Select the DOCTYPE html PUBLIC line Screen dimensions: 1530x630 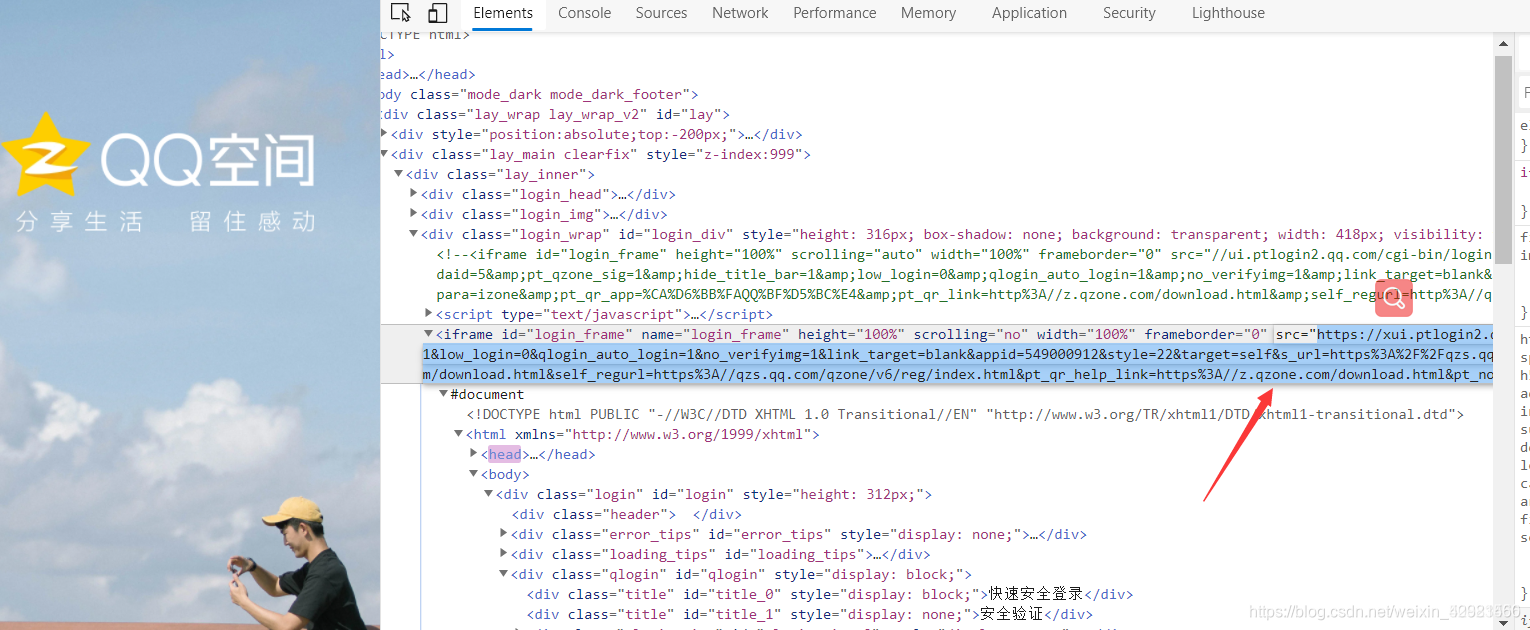[x=965, y=414]
